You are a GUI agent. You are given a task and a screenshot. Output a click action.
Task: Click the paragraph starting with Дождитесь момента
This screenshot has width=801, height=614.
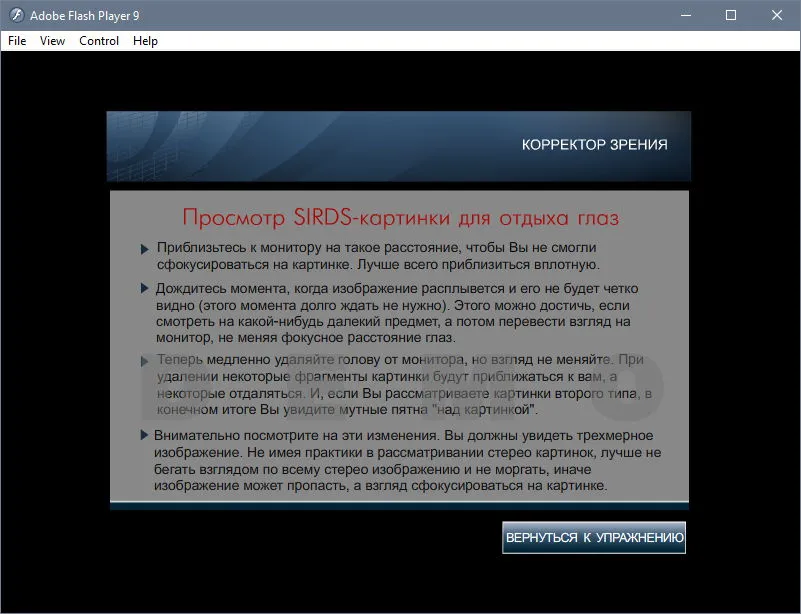[397, 313]
